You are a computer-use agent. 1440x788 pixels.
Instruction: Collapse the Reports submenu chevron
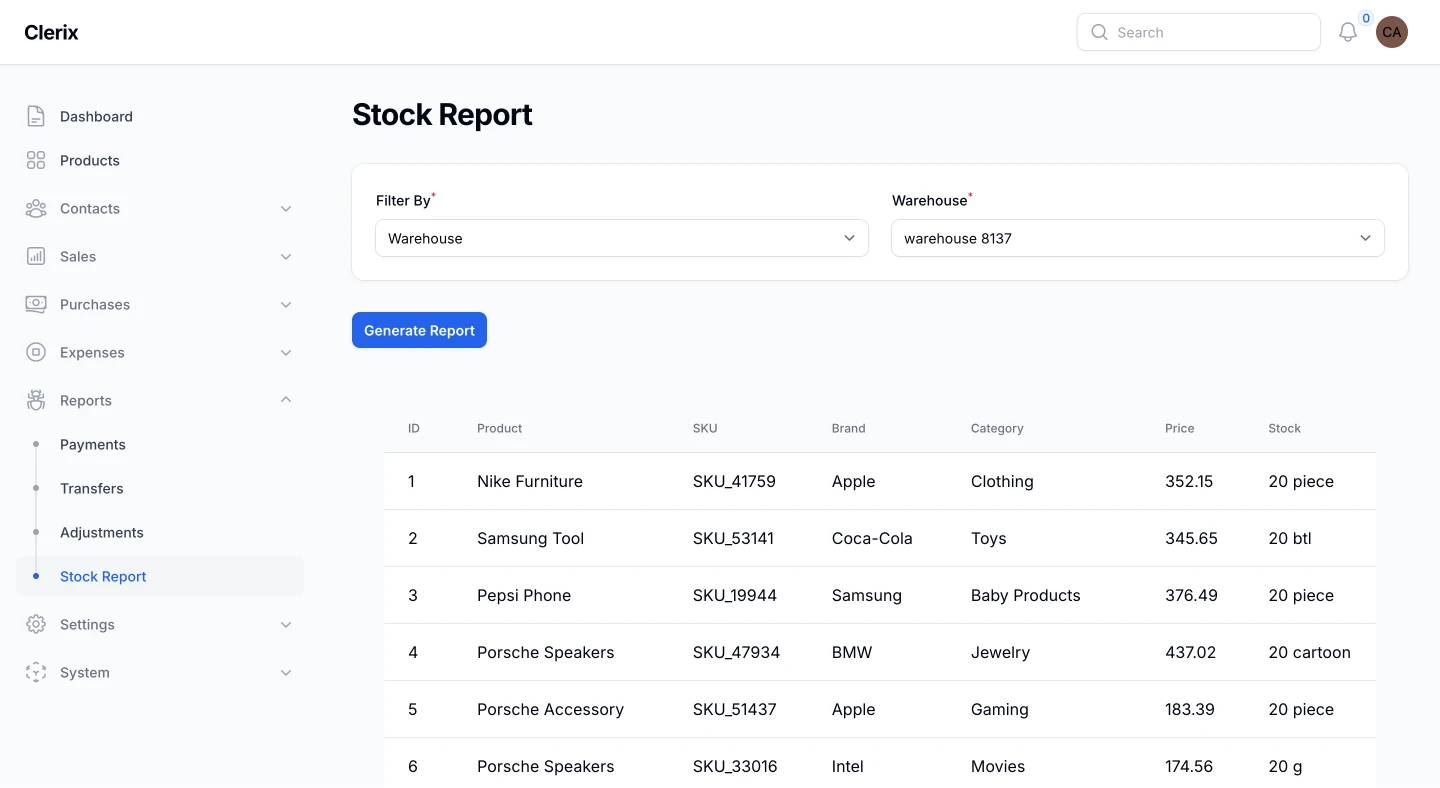[x=286, y=400]
